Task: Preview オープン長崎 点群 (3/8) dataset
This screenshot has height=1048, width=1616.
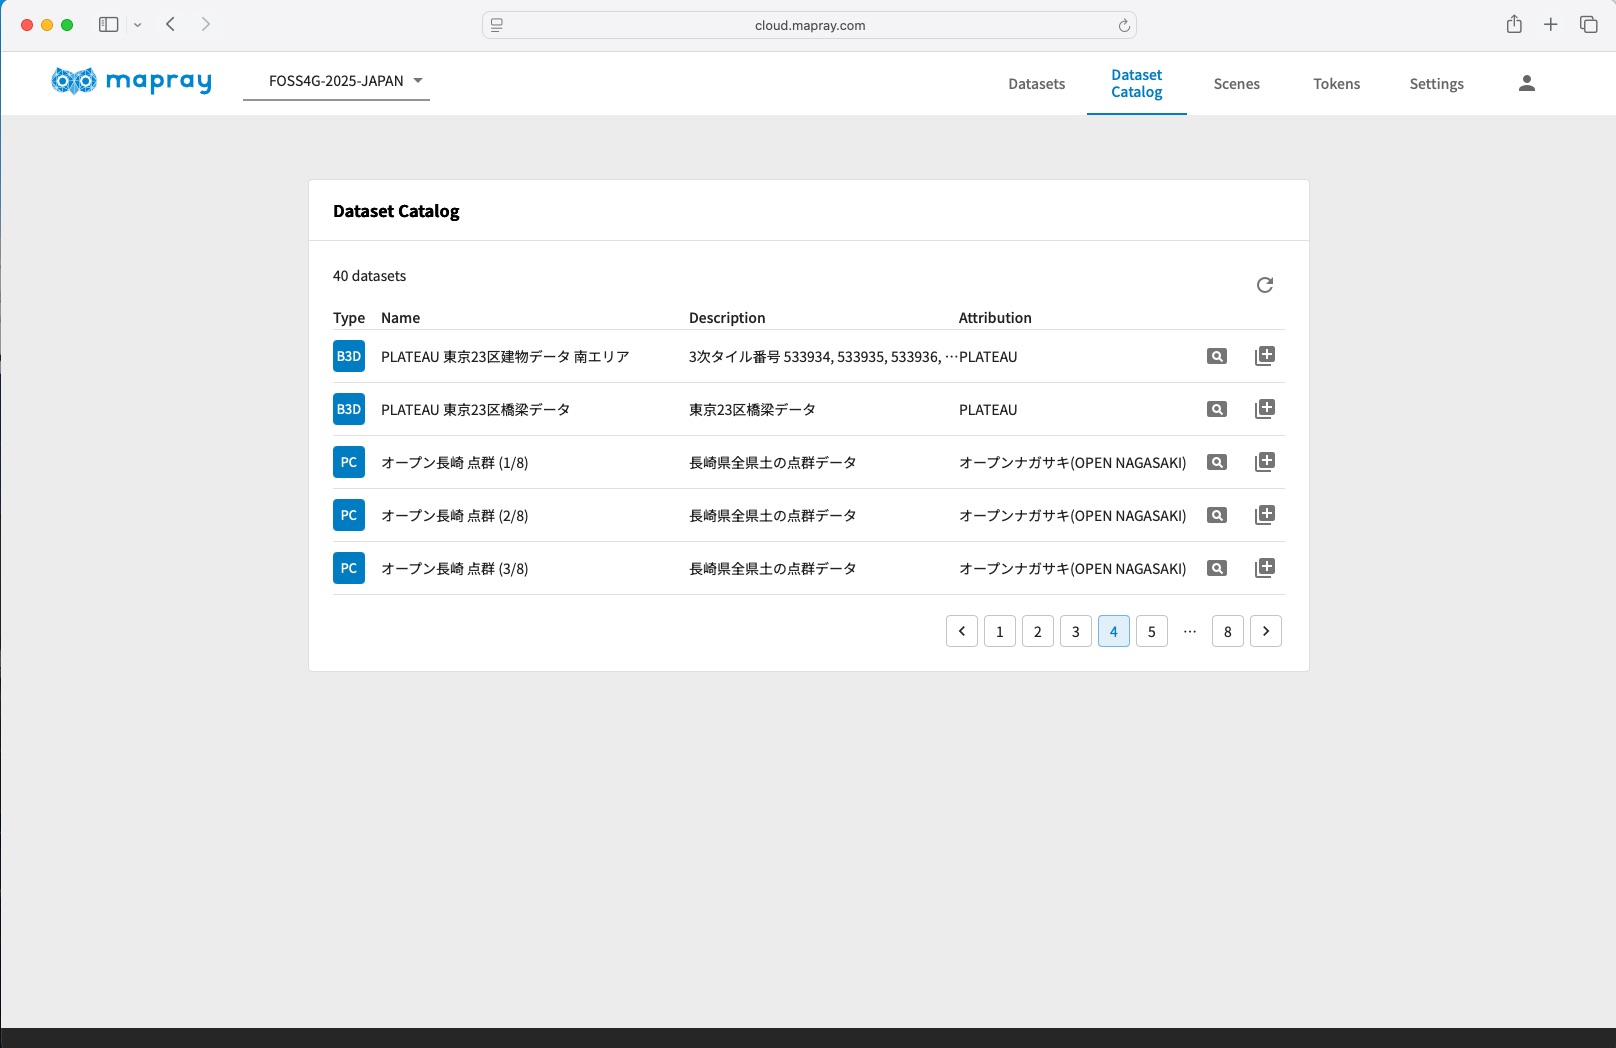Action: pos(1216,568)
